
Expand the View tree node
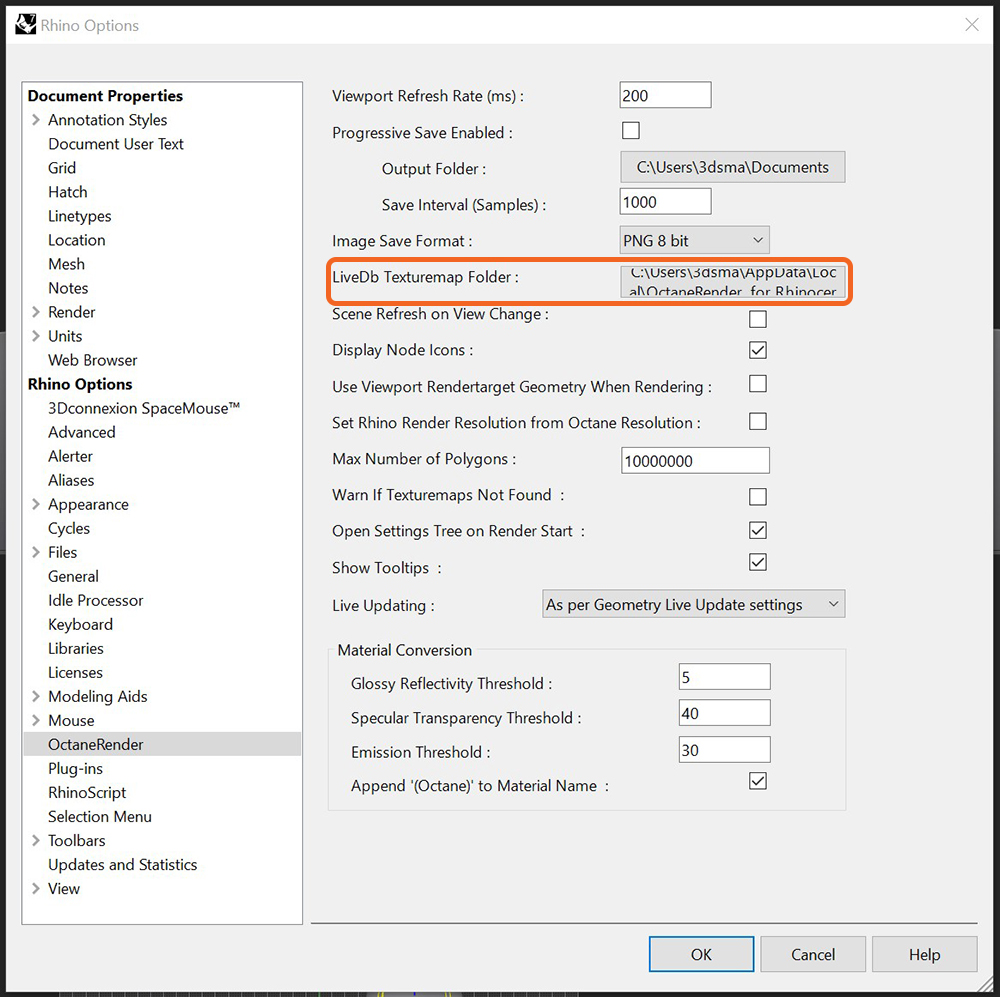coord(36,889)
